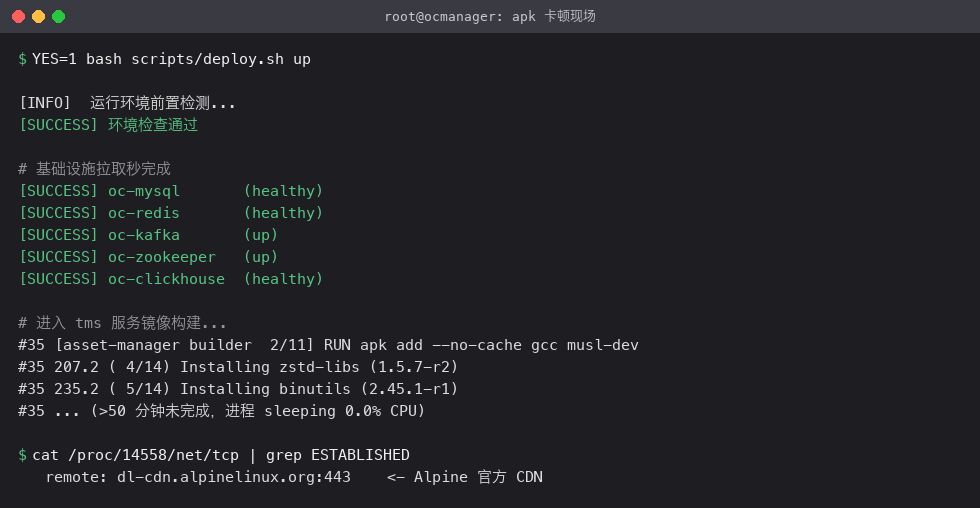Click the dl-cdn.alpinelinux.org:443 remote address

pos(234,477)
